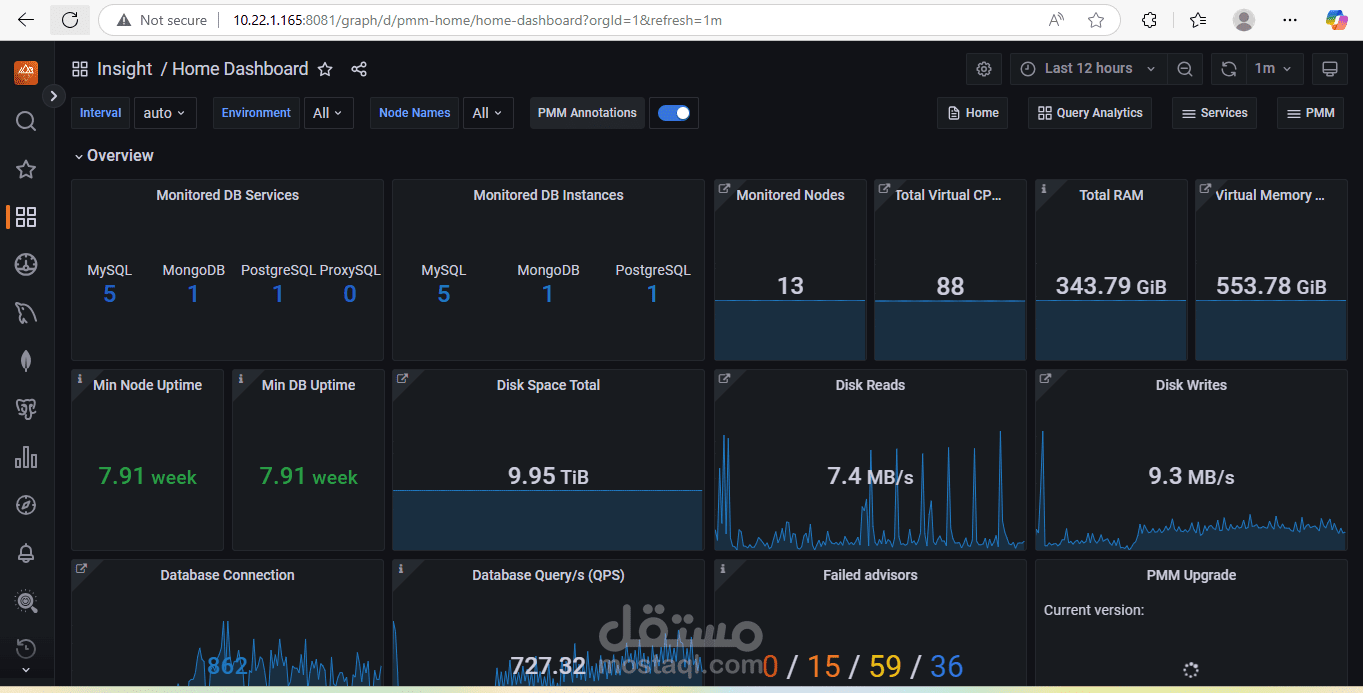Open dashboard settings gear icon

point(984,69)
